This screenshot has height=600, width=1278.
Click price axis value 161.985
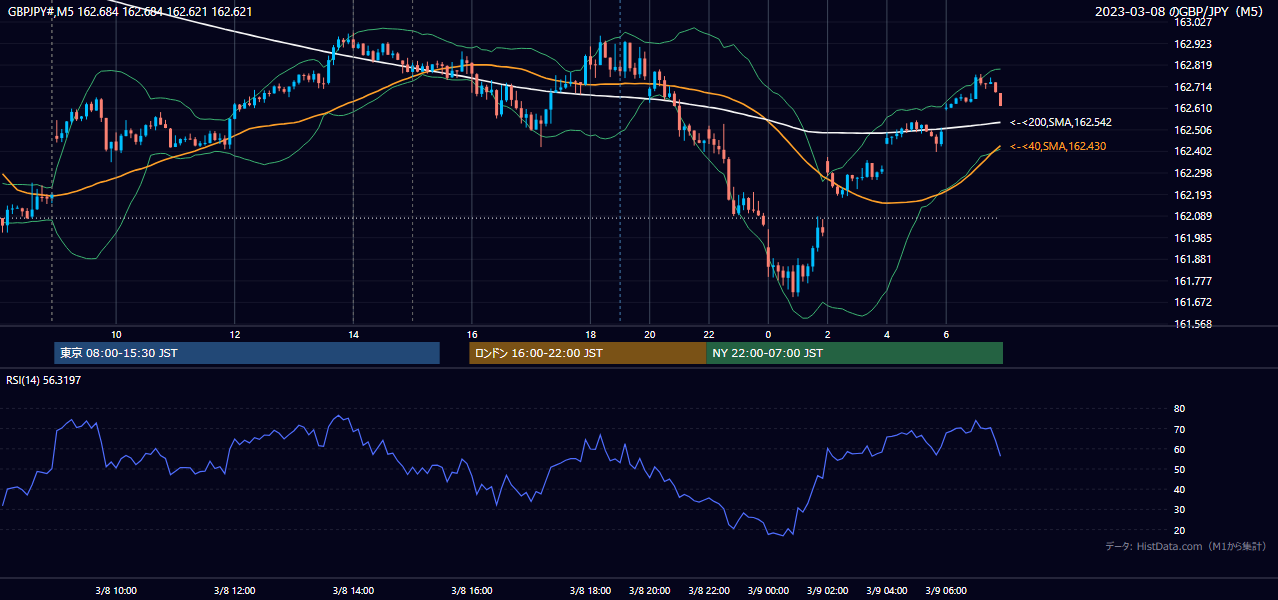point(1193,238)
